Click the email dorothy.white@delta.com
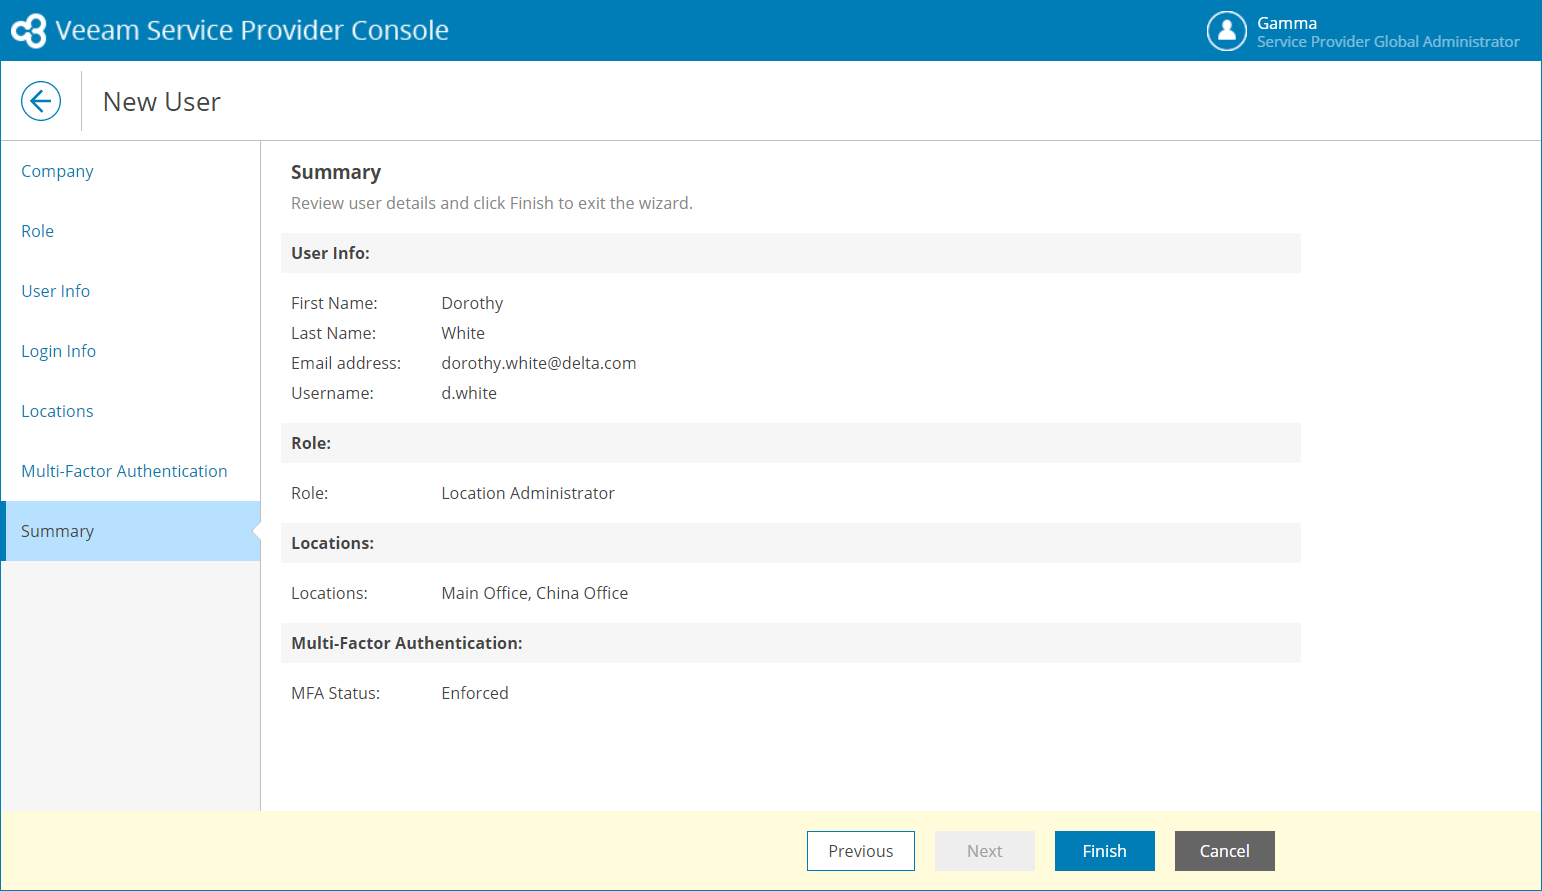1542x891 pixels. 539,363
